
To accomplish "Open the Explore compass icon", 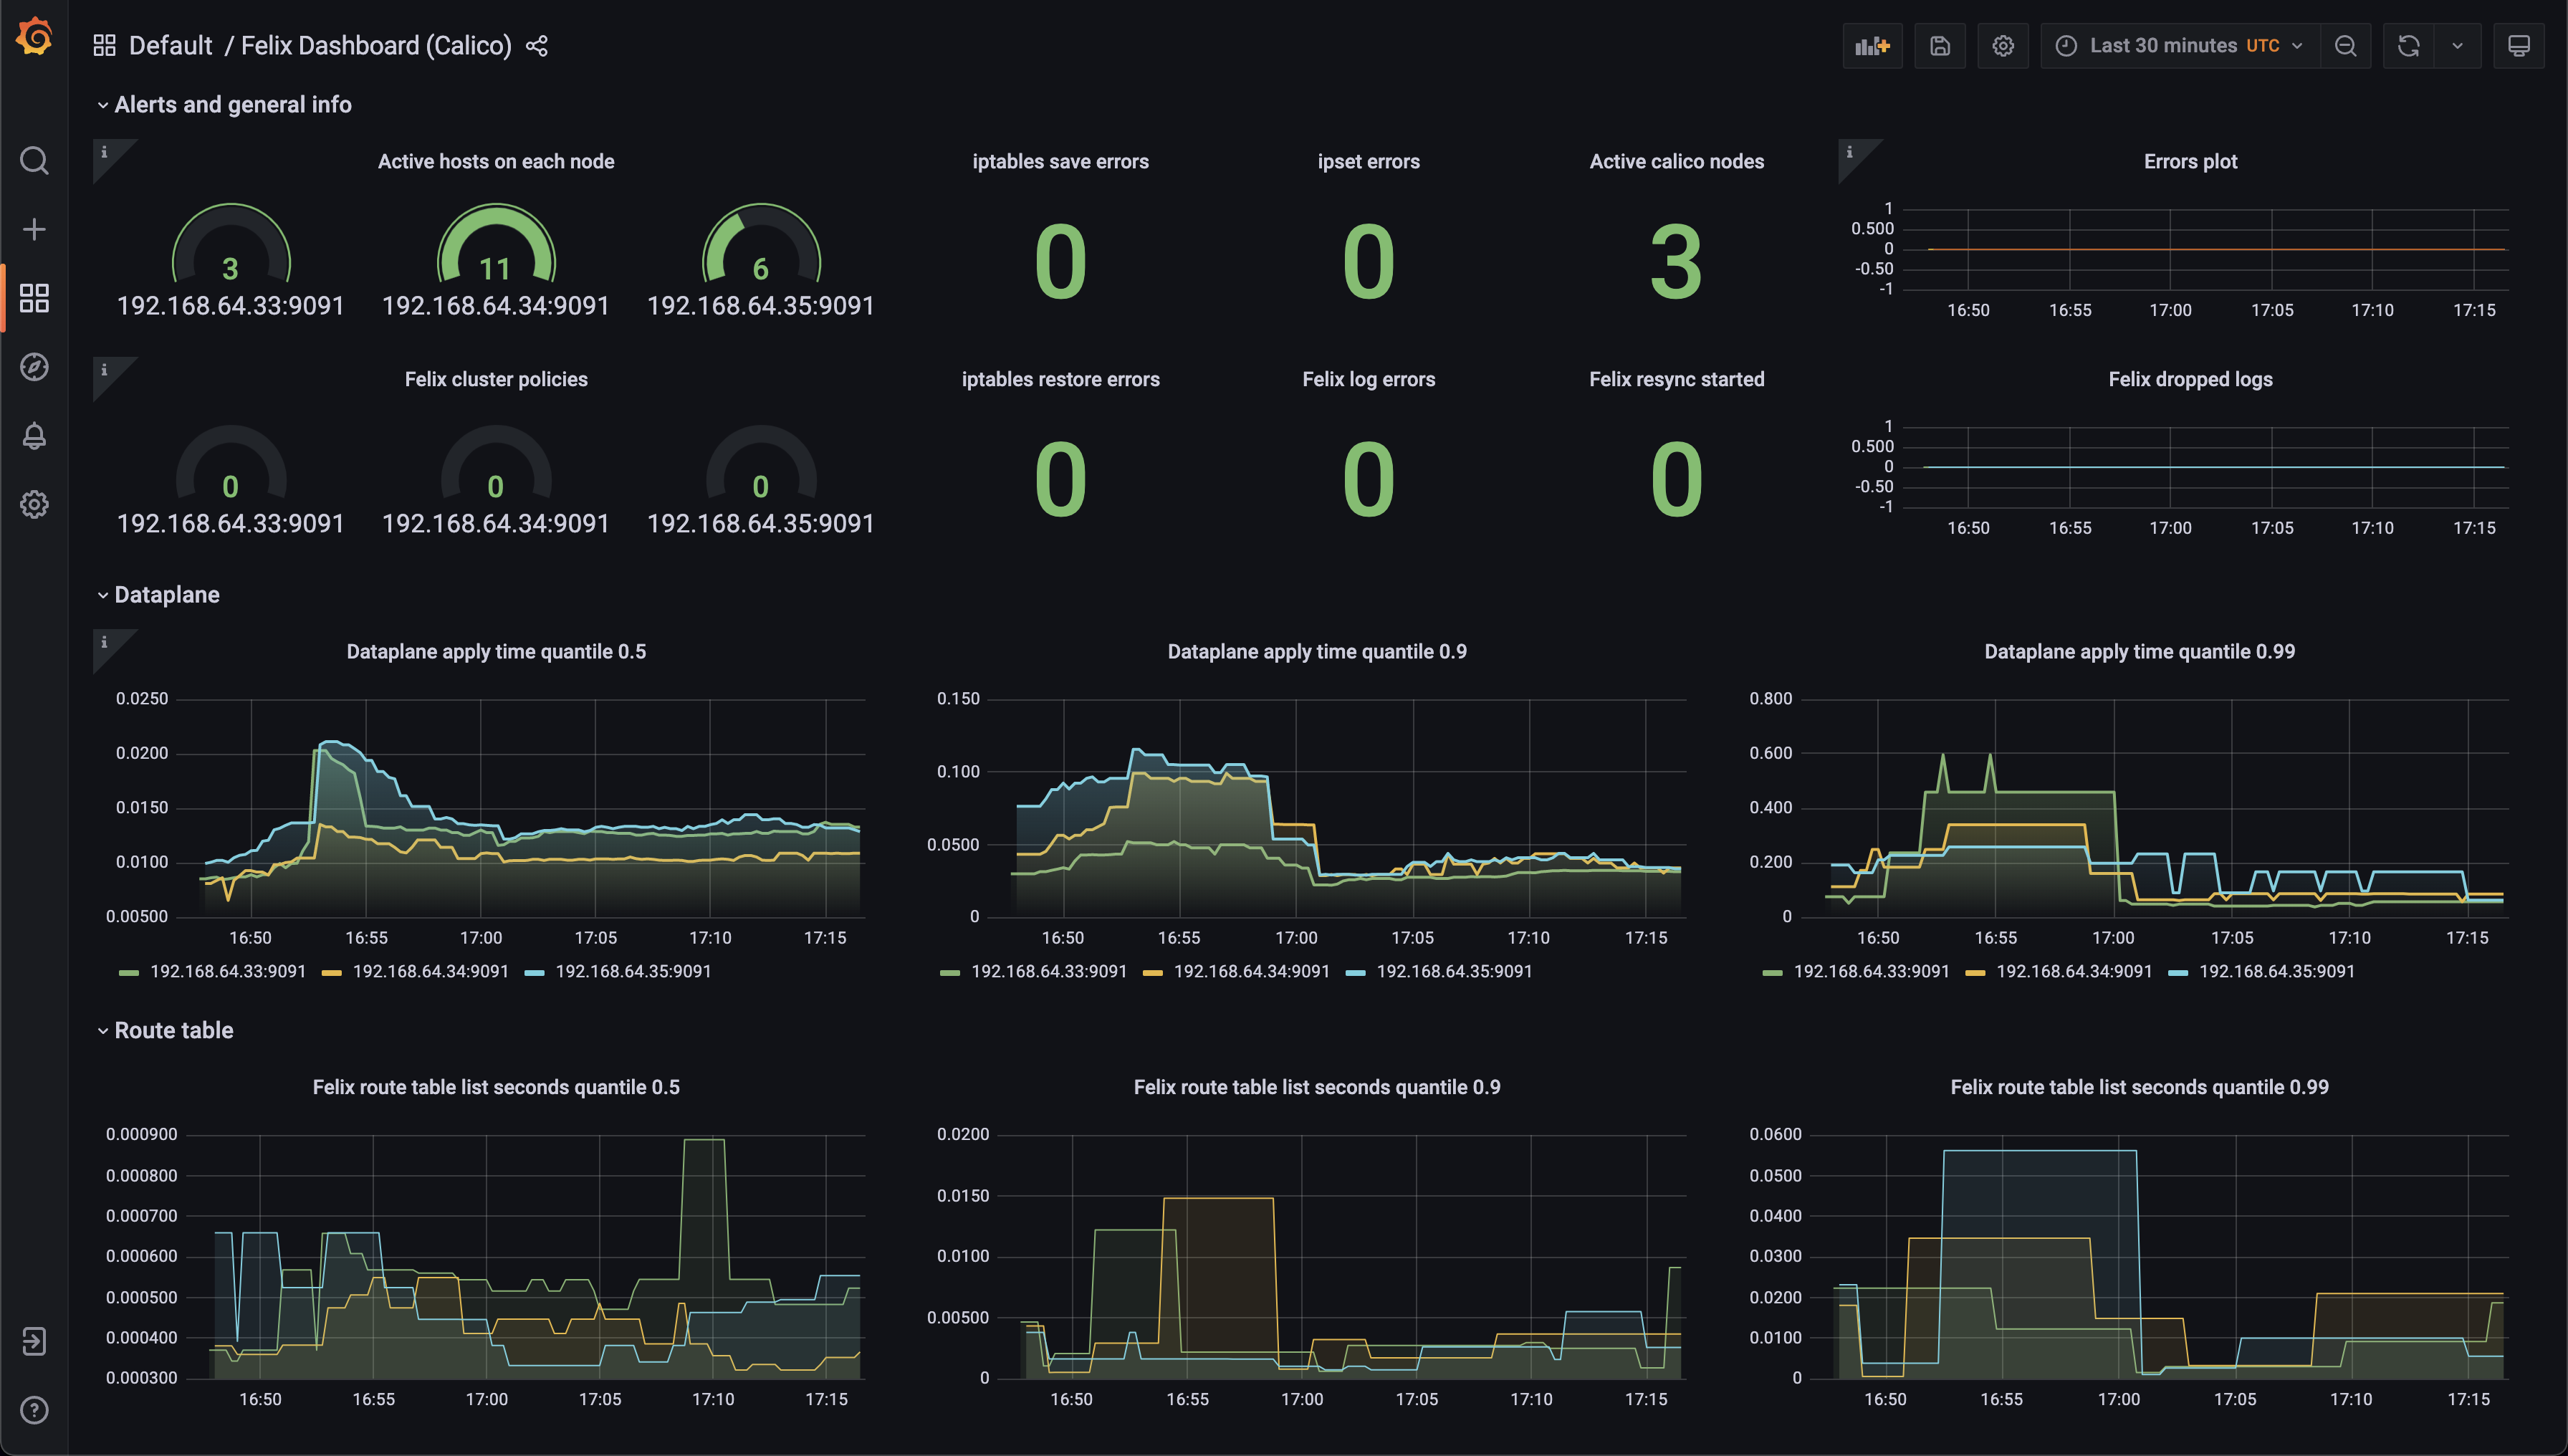I will click(x=34, y=367).
